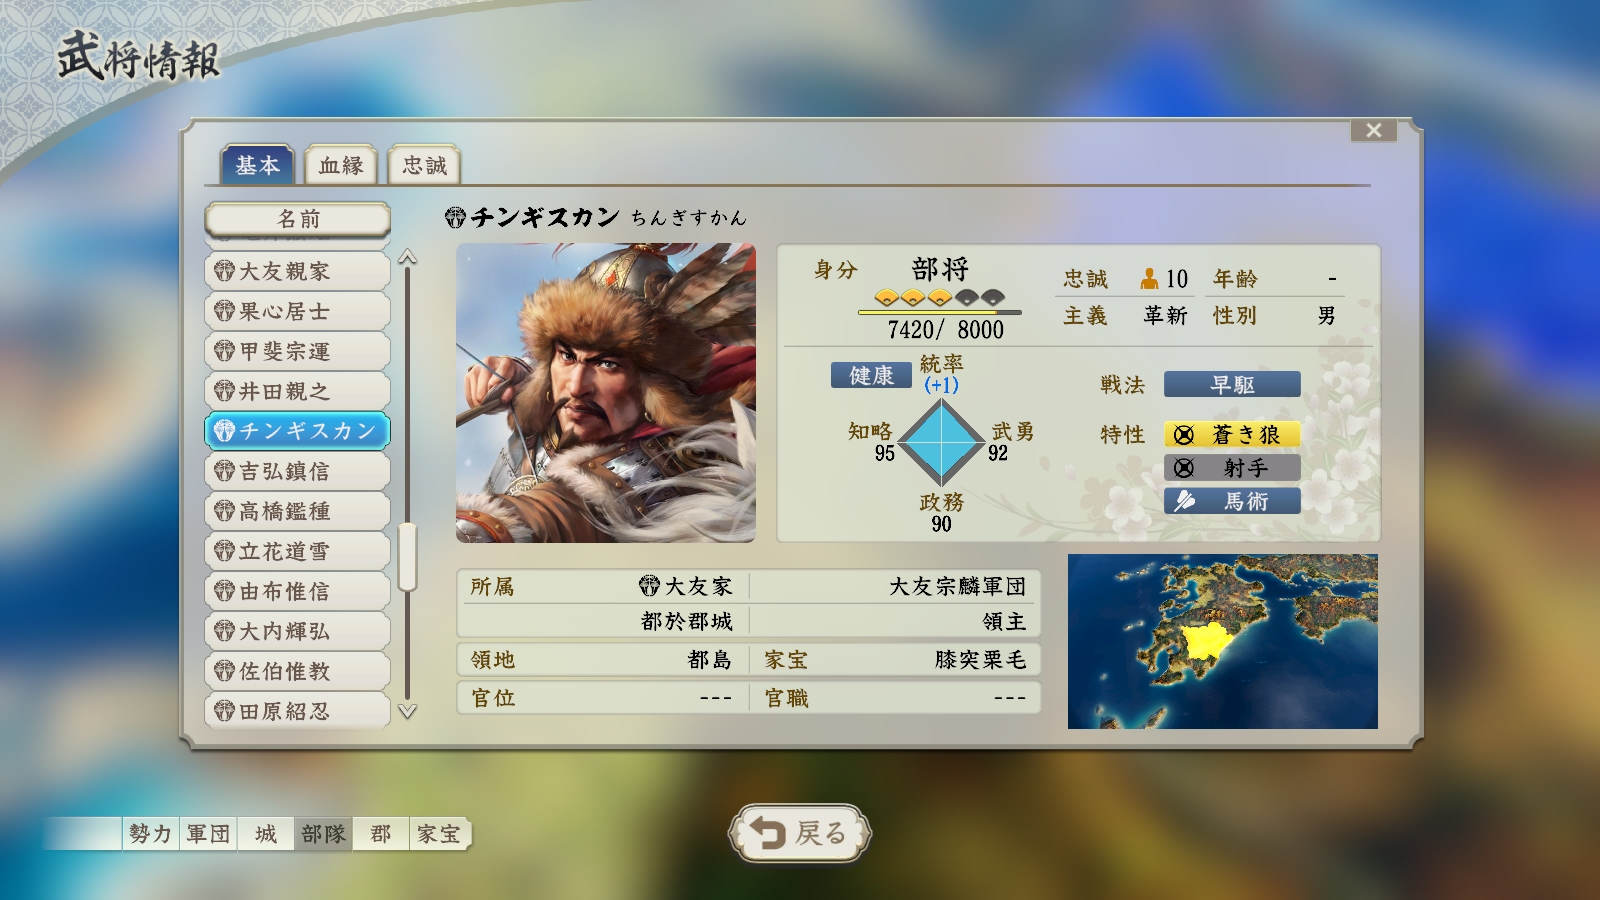Sort list by 名前 header
Image resolution: width=1600 pixels, height=900 pixels.
(298, 219)
